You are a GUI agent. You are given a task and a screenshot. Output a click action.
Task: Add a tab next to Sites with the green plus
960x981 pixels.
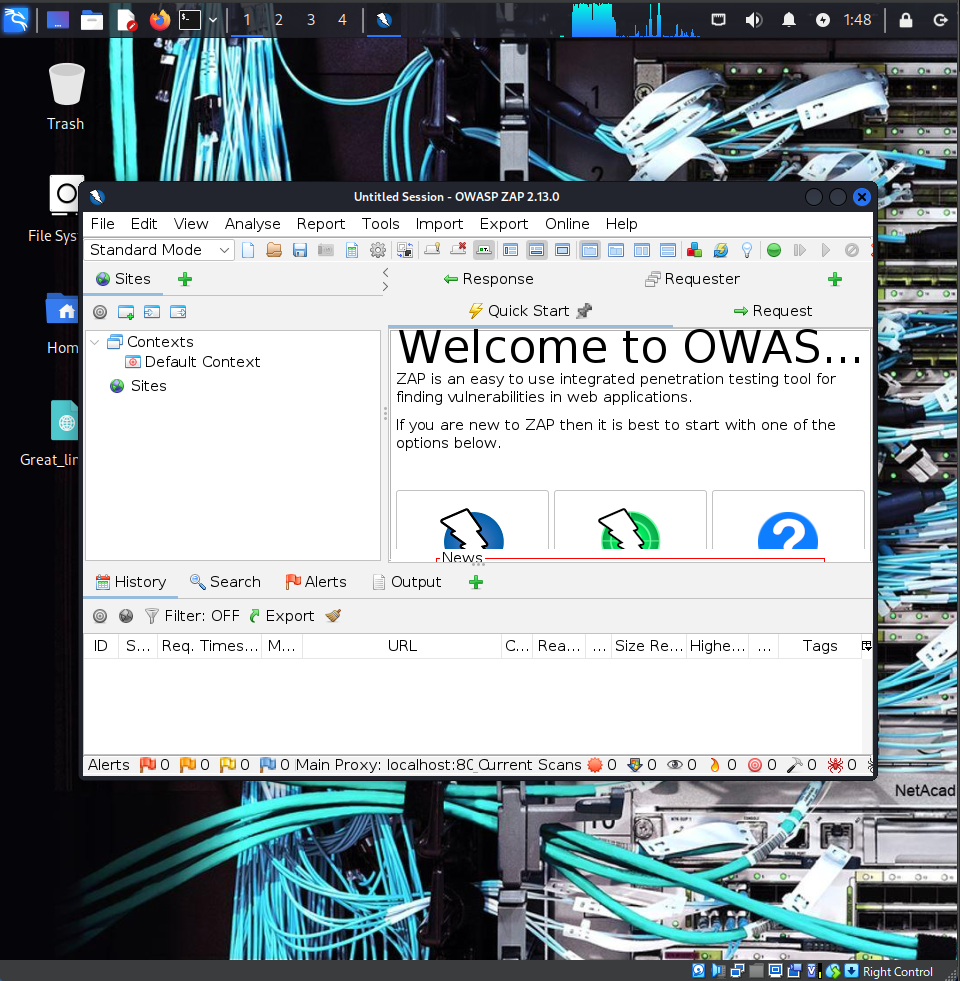[x=185, y=279]
